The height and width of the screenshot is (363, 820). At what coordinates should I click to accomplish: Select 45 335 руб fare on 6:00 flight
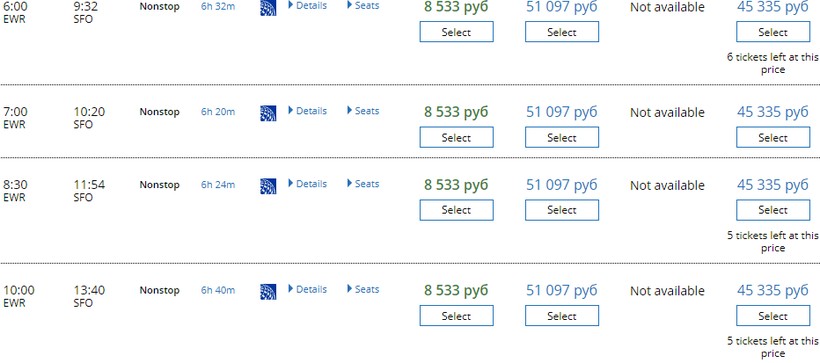(x=773, y=32)
